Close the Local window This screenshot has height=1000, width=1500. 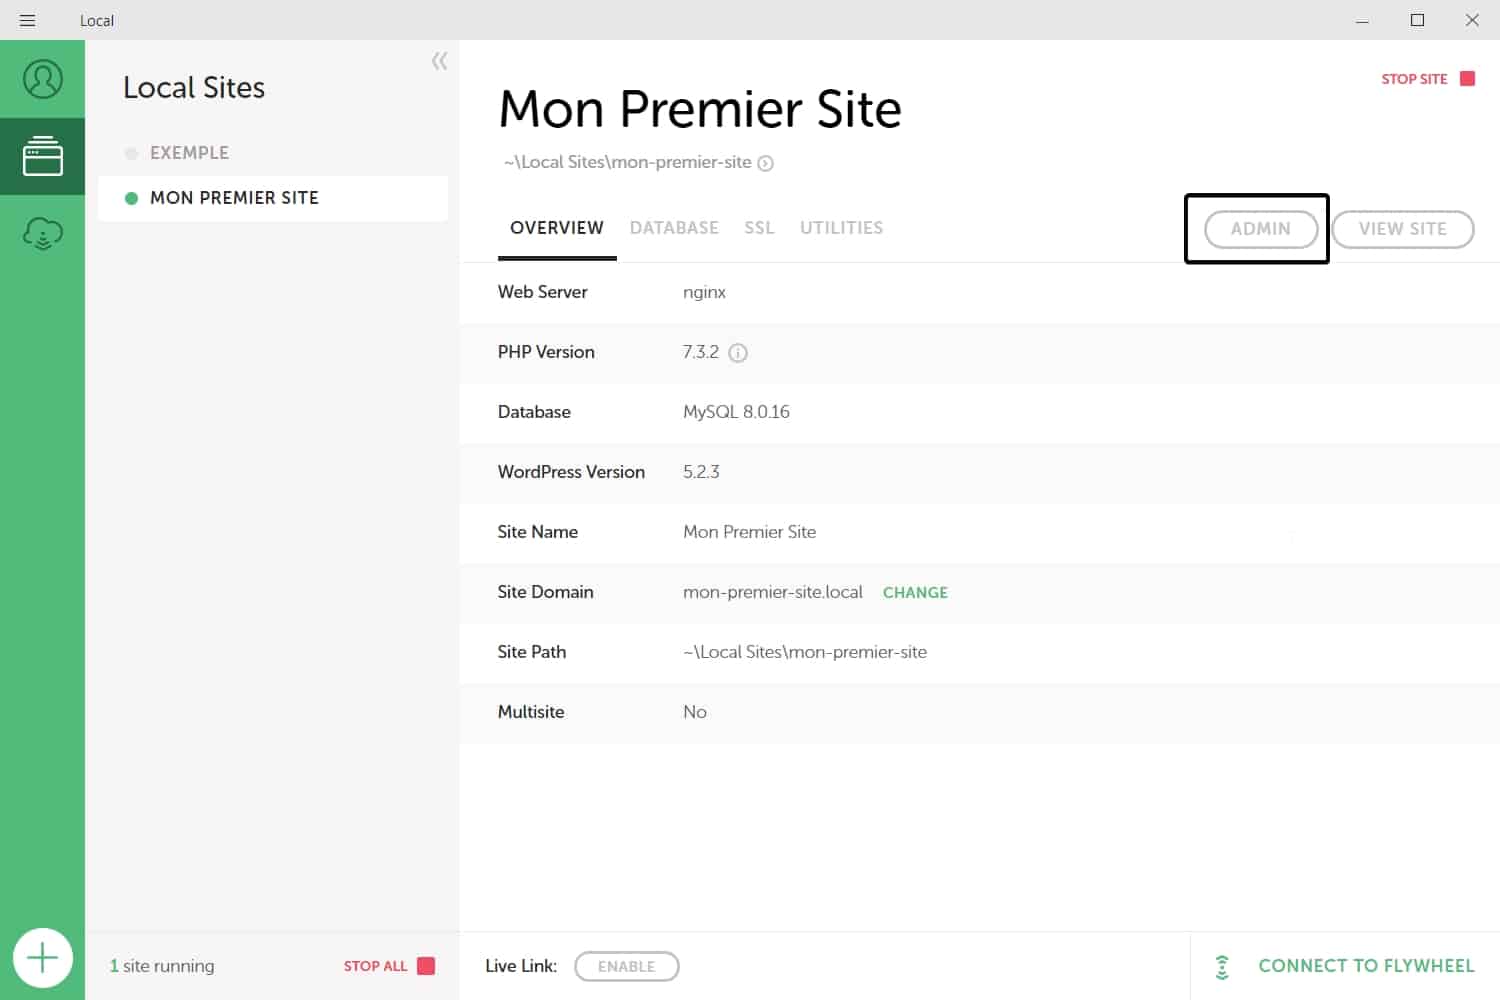(1472, 20)
